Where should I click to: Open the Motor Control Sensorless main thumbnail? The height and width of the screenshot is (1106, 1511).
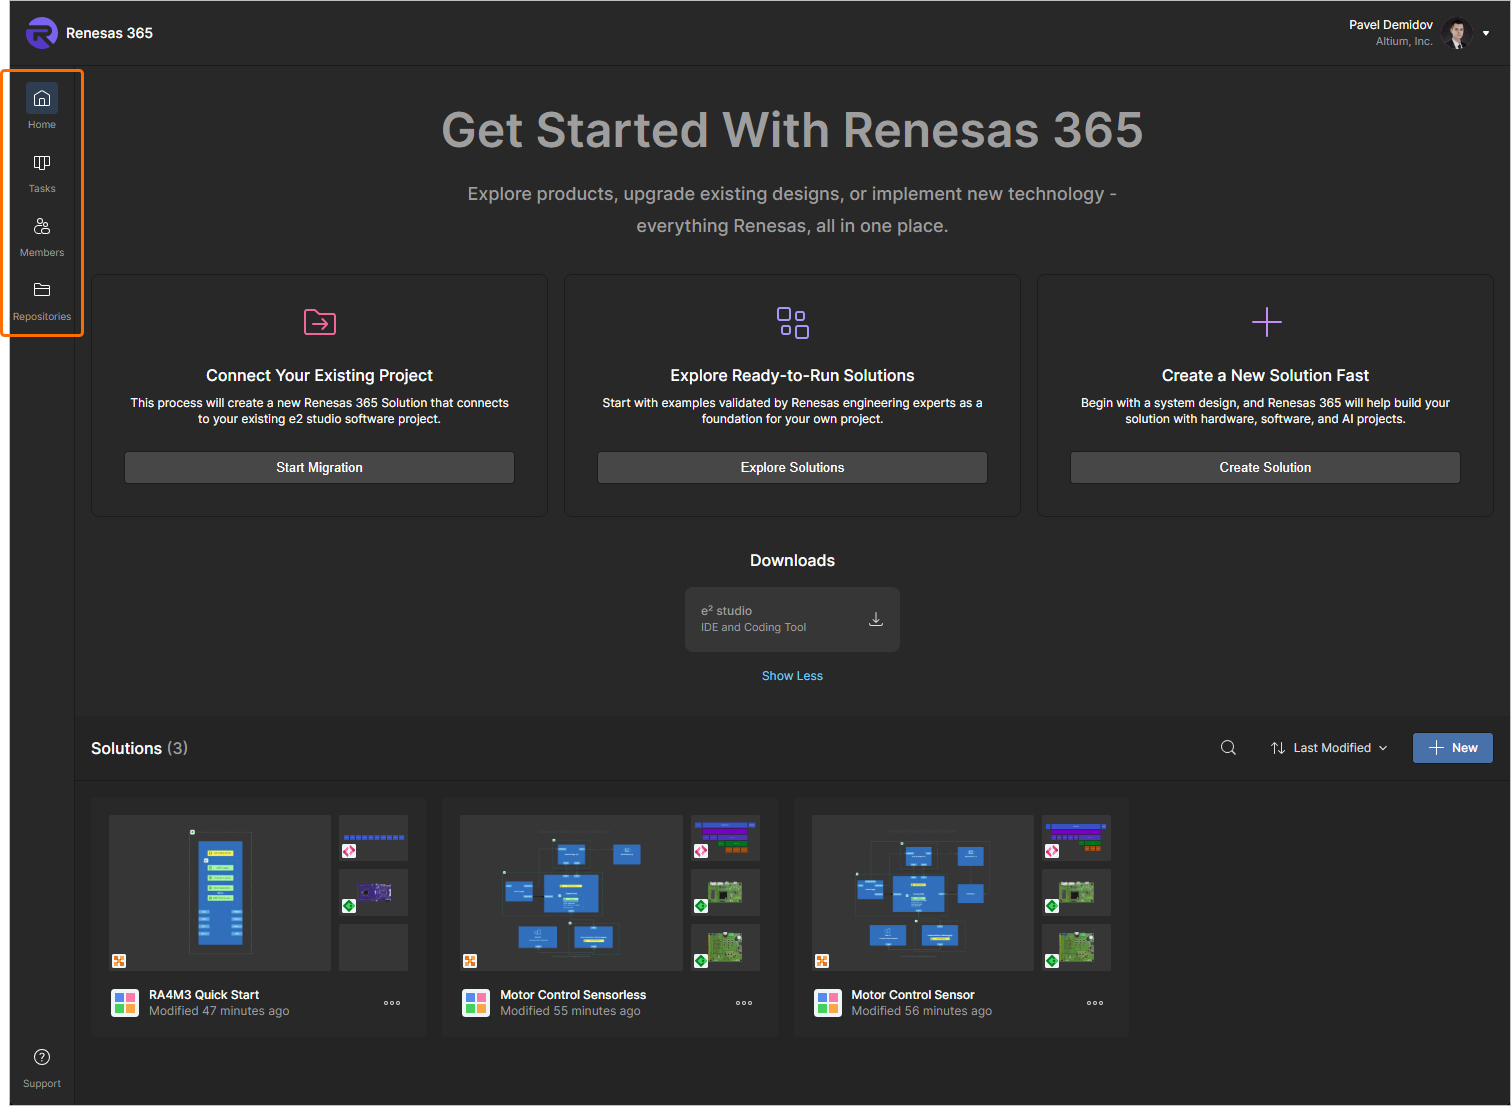click(571, 893)
